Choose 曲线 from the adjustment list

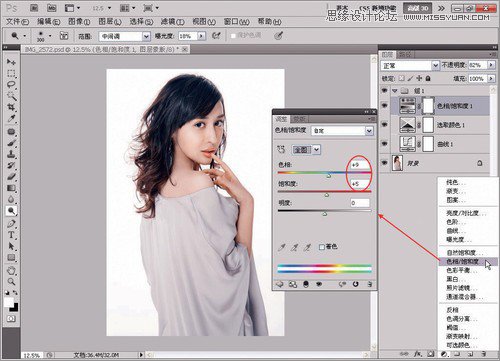click(x=453, y=231)
